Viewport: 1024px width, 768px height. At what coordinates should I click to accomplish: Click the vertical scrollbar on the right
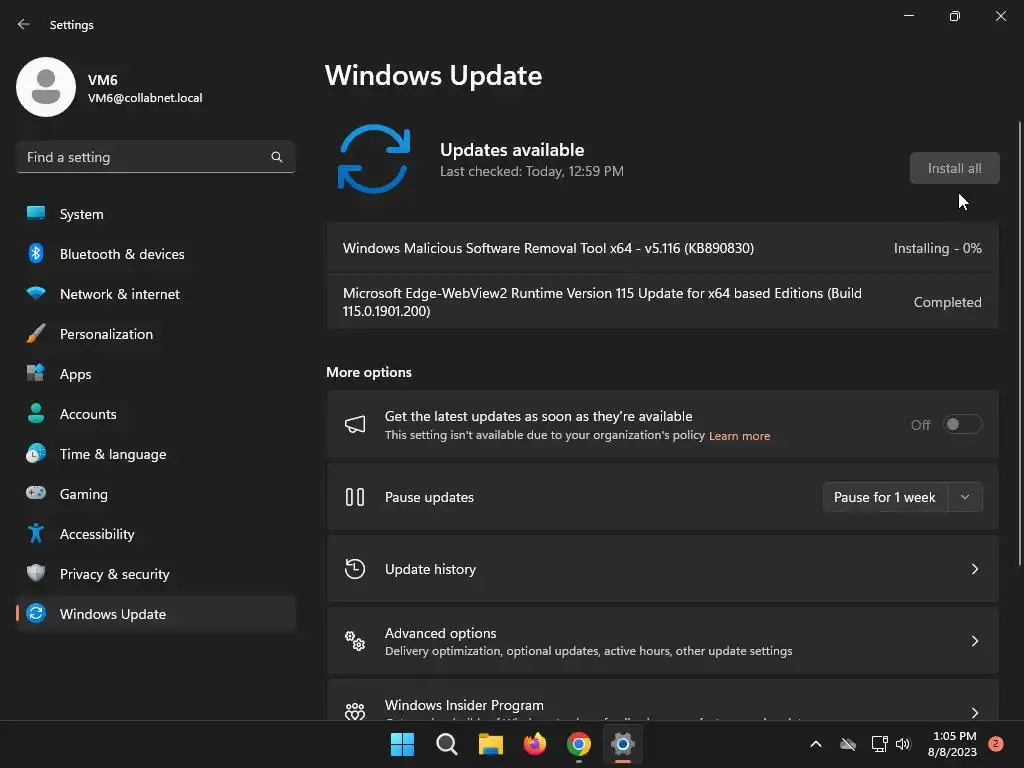pos(1019,344)
